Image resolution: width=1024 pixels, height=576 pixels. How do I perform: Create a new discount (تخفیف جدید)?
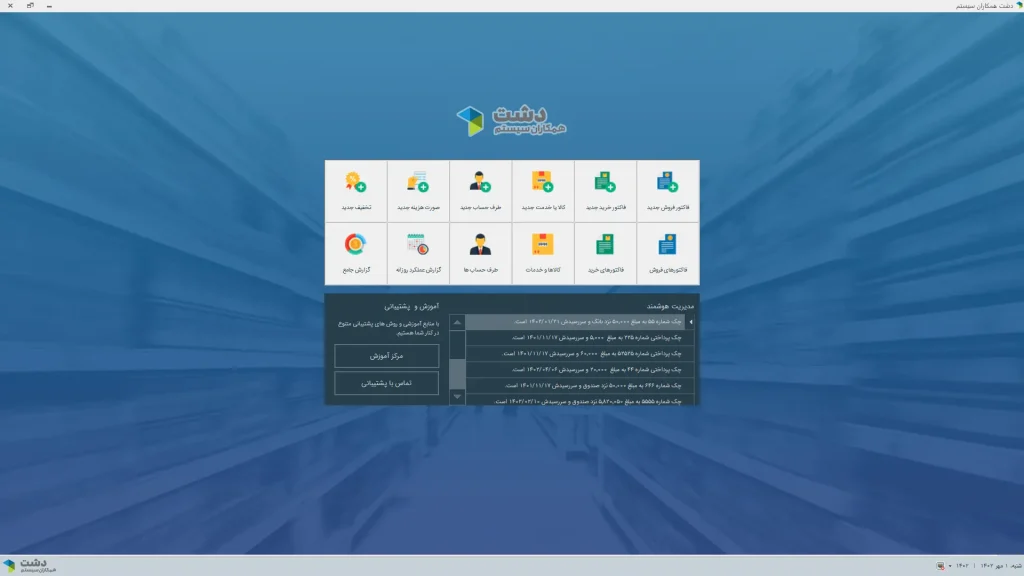click(355, 191)
